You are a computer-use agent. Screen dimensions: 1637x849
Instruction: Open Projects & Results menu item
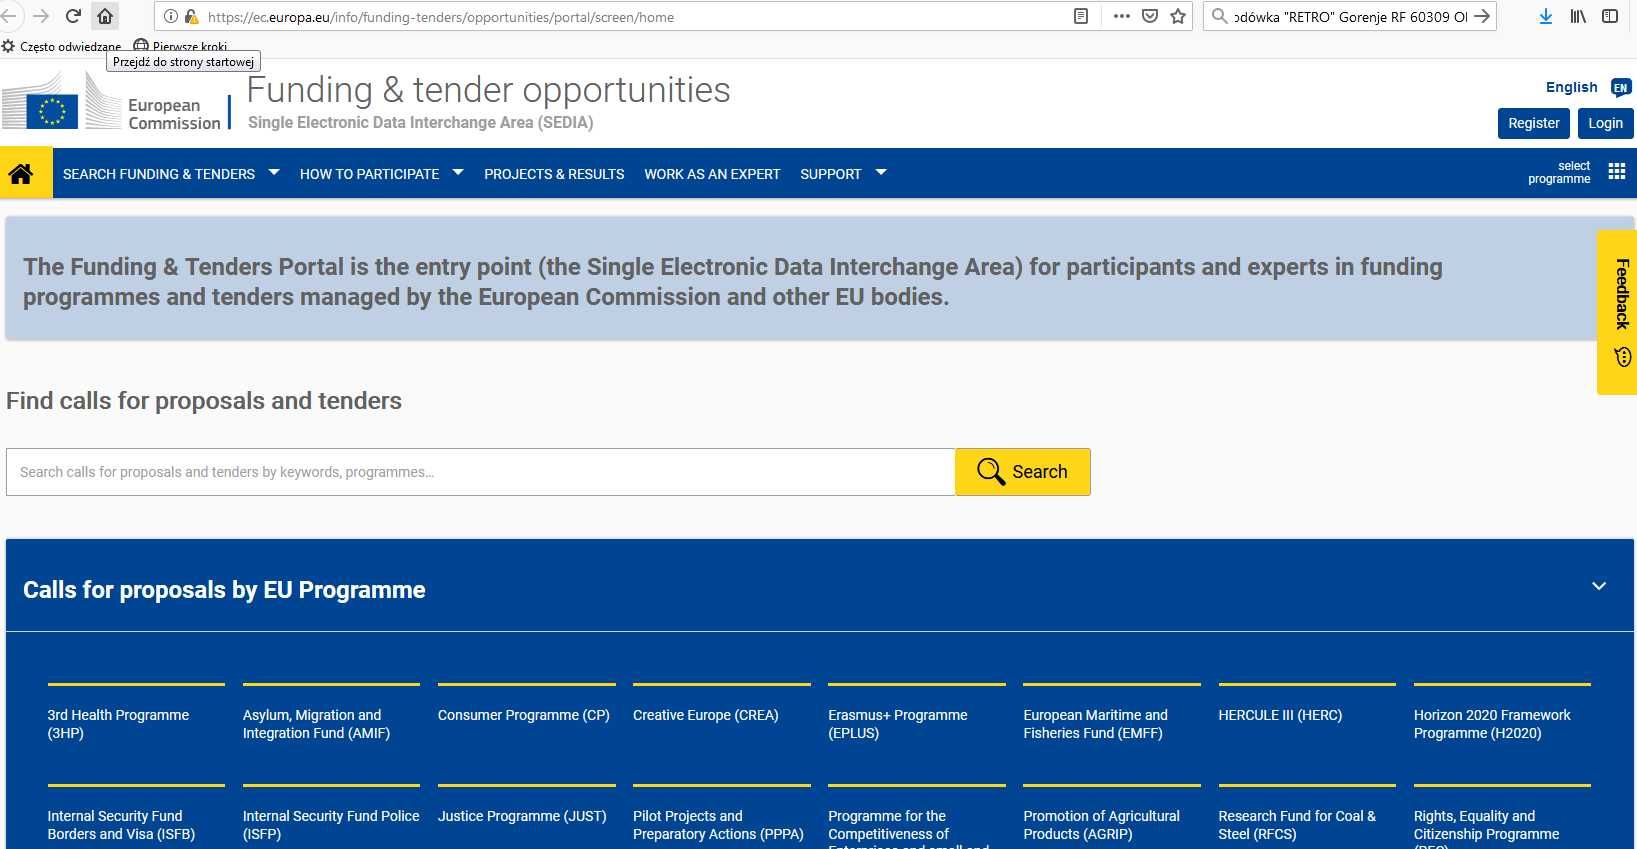pyautogui.click(x=554, y=174)
